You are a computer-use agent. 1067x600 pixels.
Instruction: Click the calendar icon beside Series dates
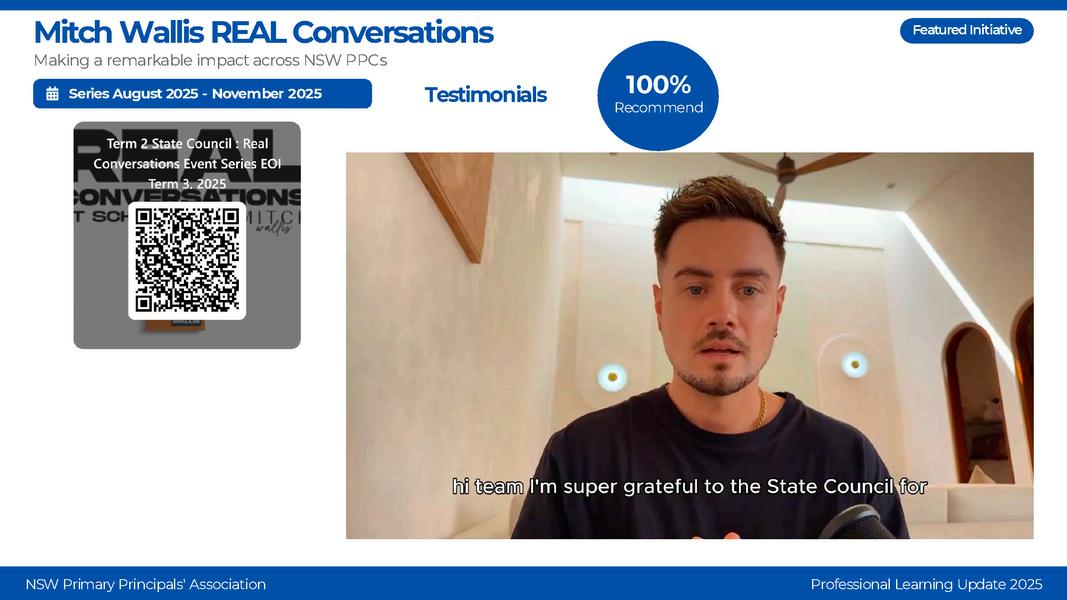click(52, 94)
